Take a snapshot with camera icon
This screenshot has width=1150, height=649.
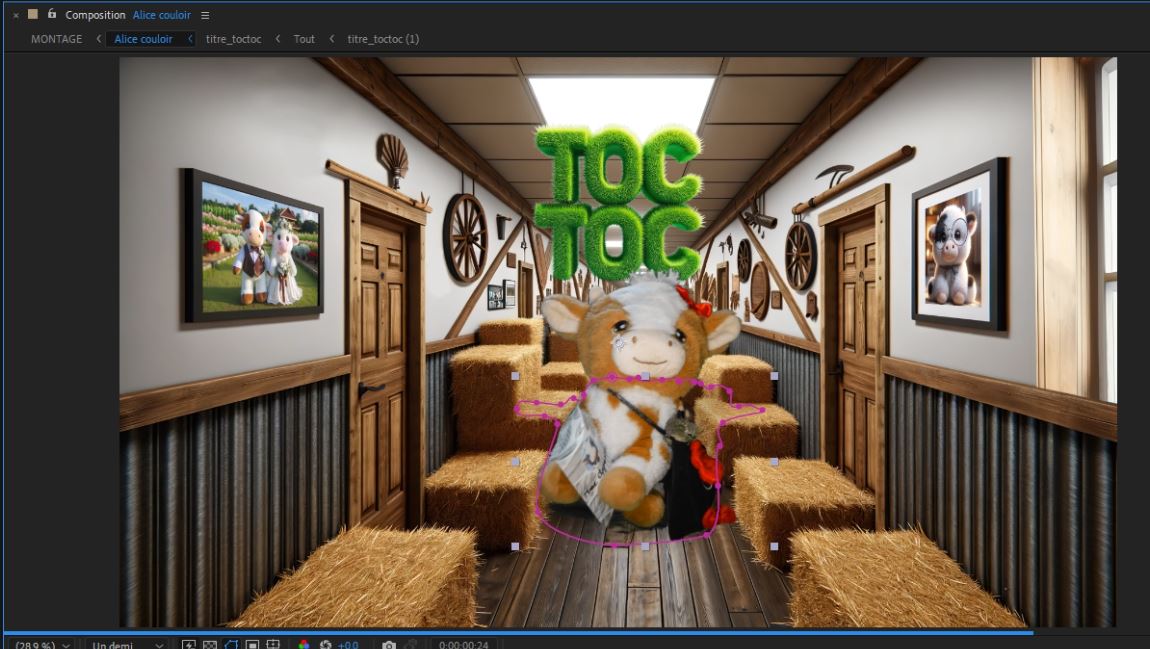(x=389, y=644)
